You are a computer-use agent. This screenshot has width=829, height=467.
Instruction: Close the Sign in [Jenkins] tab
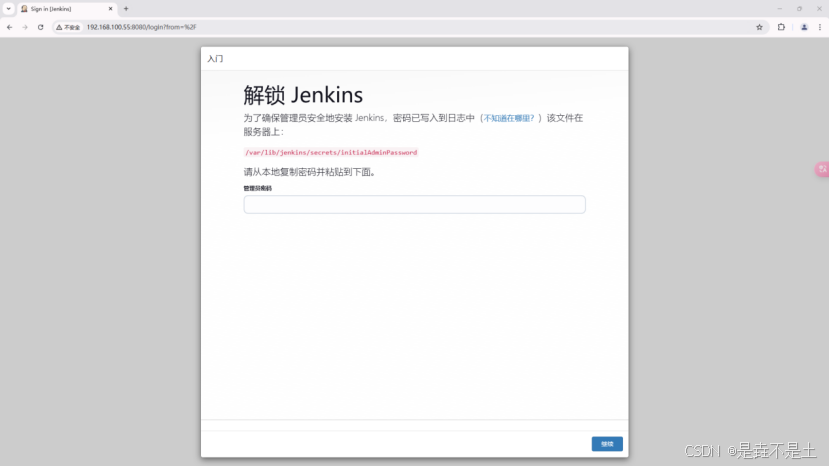110,8
